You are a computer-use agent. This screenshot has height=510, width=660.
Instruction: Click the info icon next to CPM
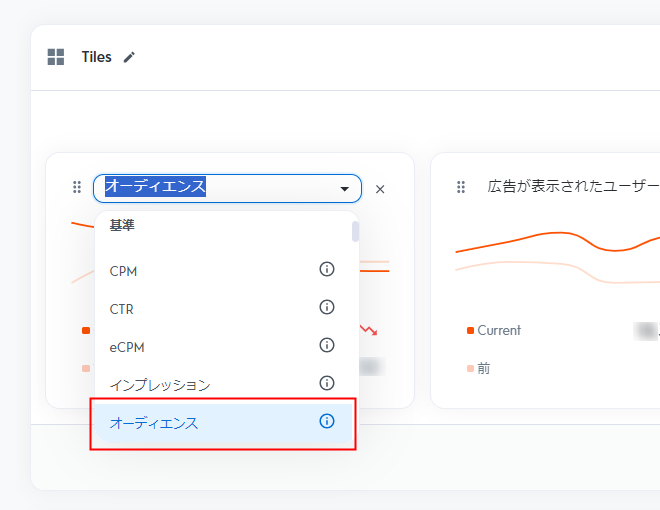(326, 270)
